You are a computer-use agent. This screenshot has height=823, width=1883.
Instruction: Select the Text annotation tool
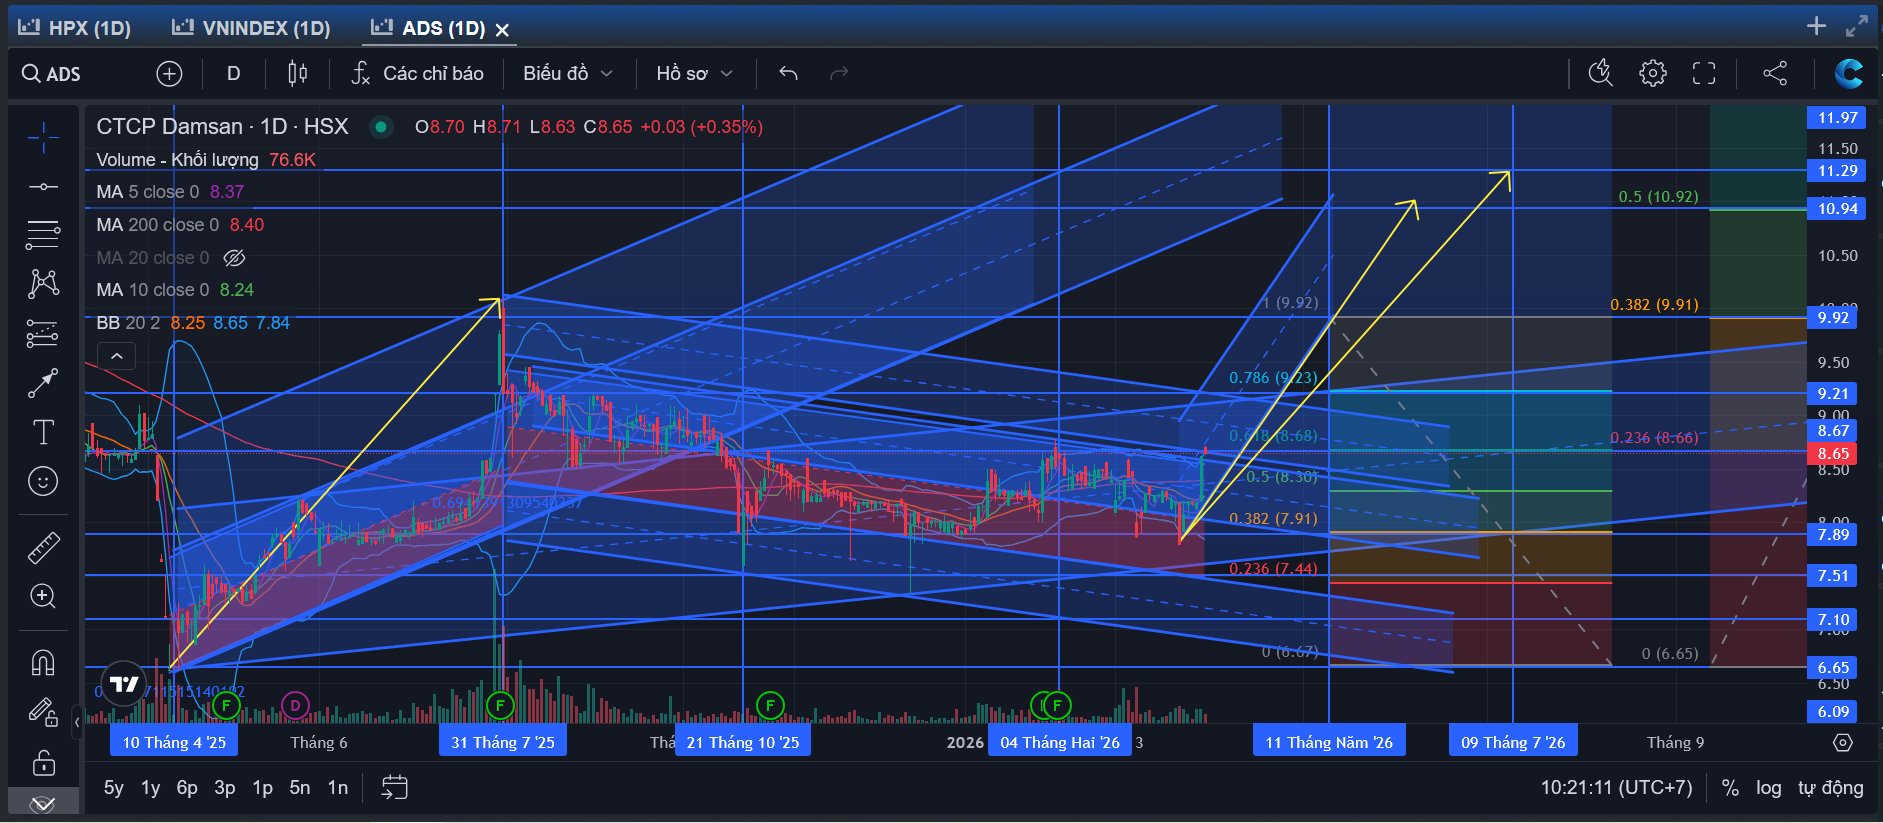click(x=43, y=432)
